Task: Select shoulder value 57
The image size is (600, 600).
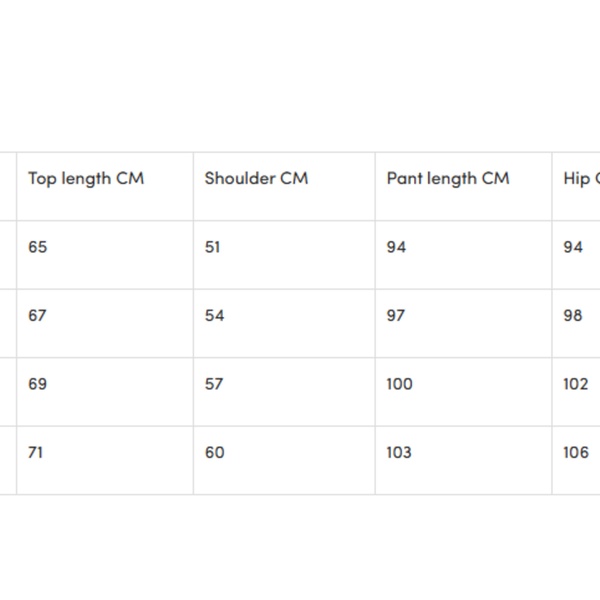Action: 214,384
